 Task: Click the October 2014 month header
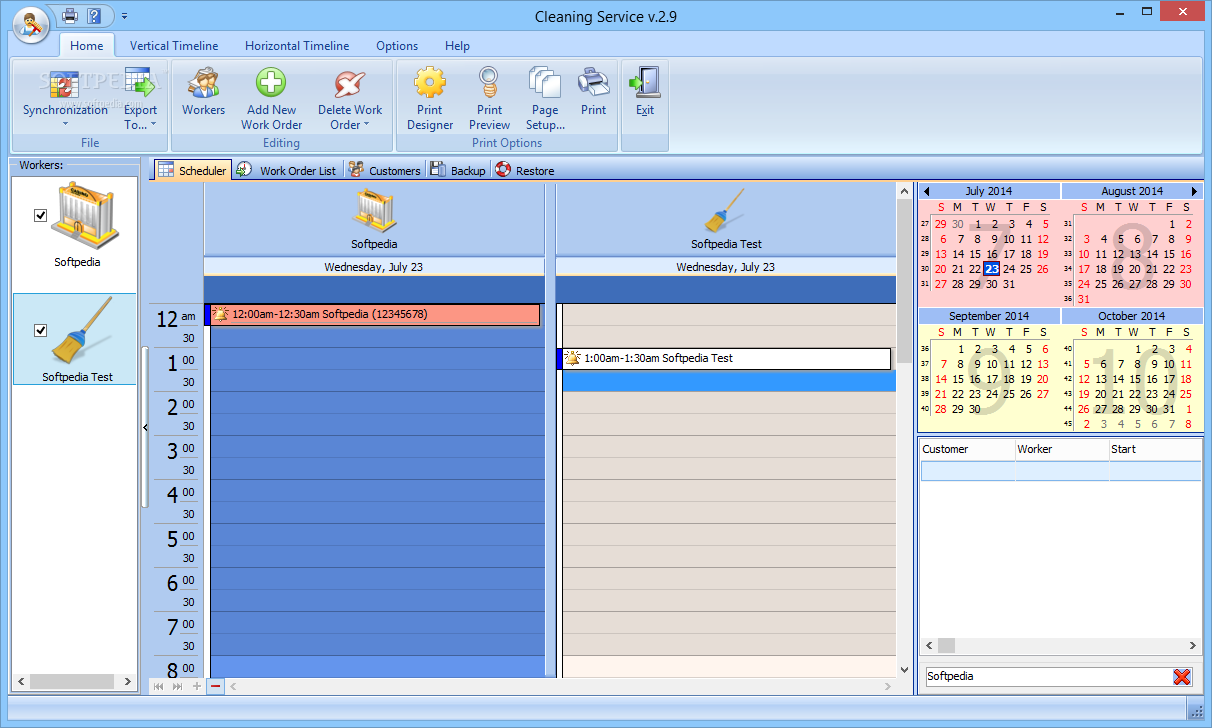tap(1132, 316)
